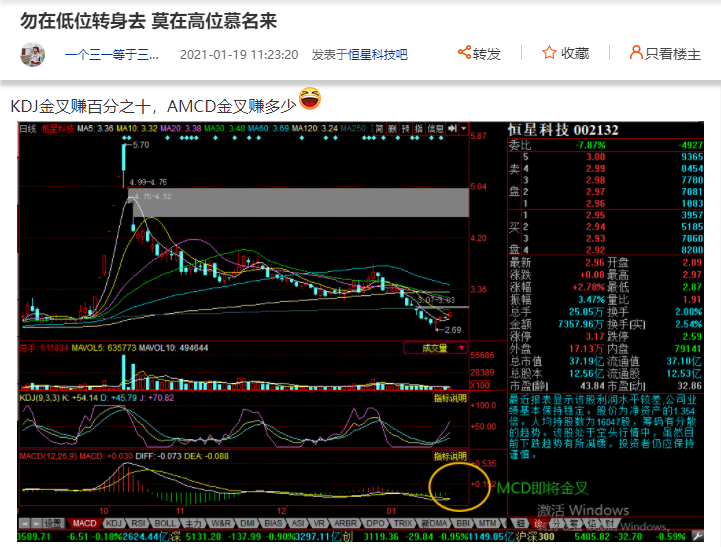Expand the chart toolbar dropdown arrow

464,129
